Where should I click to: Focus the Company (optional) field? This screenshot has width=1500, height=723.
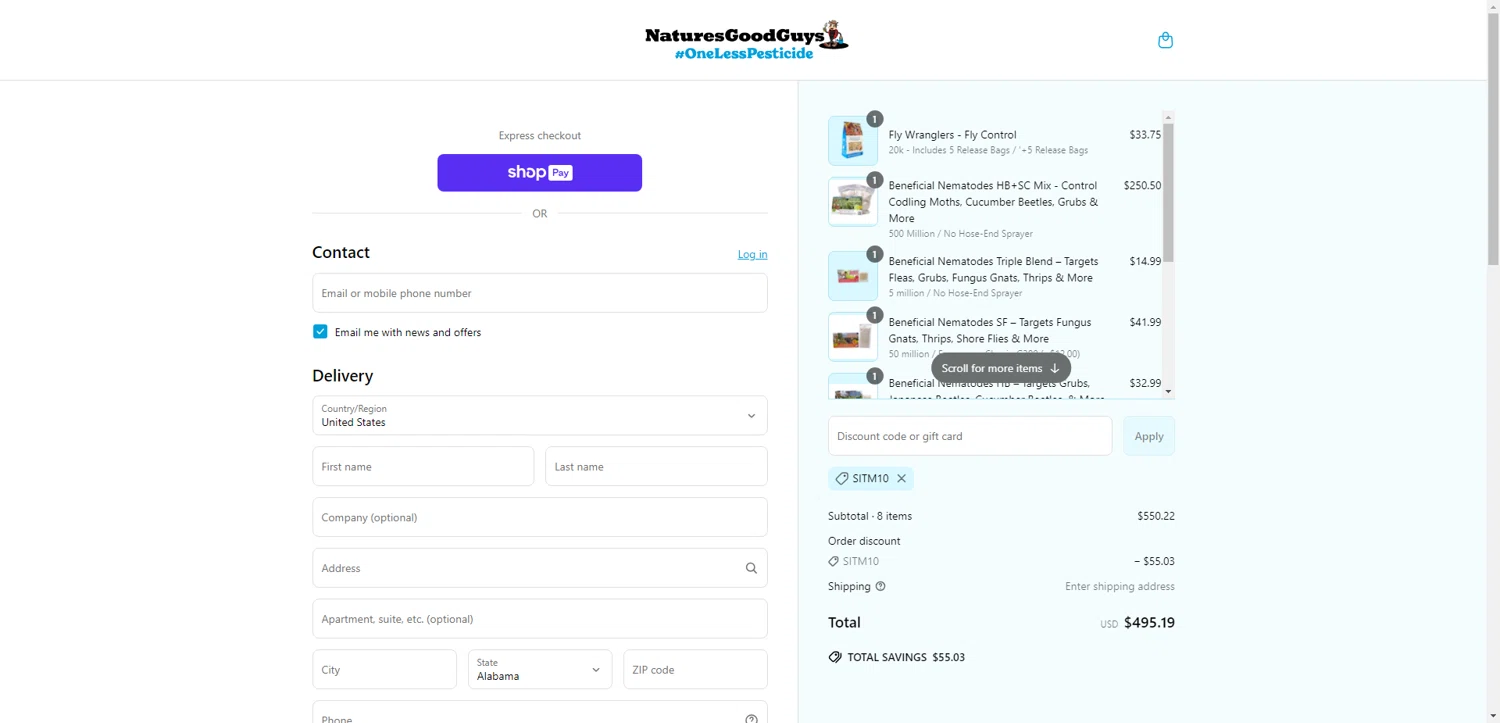point(540,517)
